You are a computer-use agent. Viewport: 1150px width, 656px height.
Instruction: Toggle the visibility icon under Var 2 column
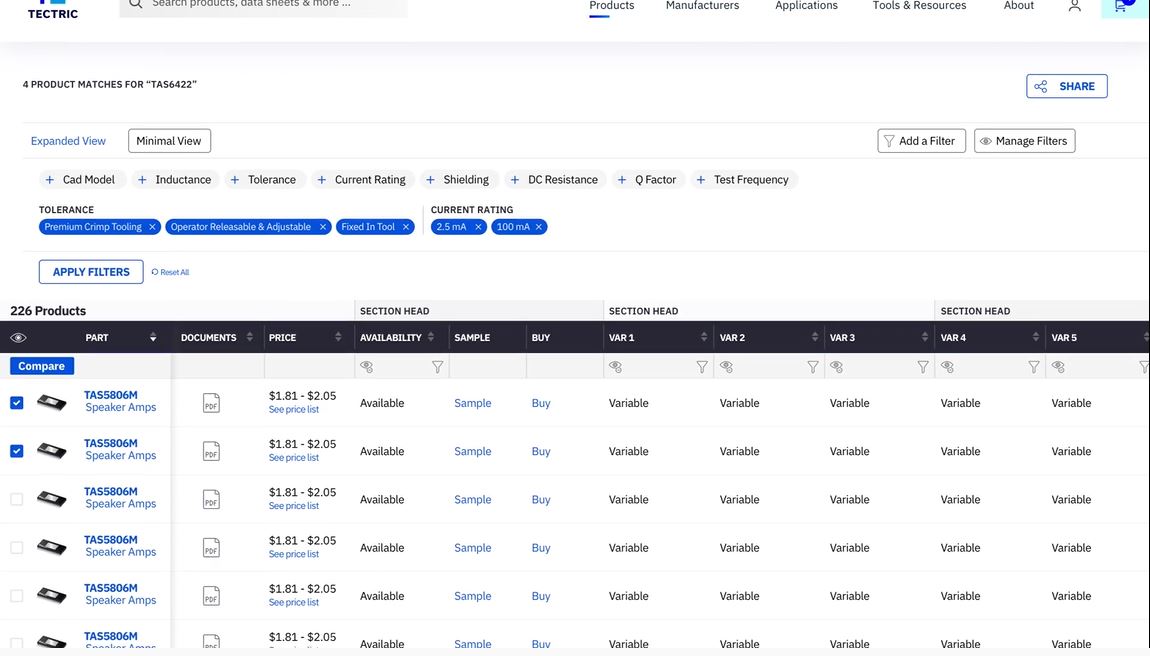click(x=727, y=367)
